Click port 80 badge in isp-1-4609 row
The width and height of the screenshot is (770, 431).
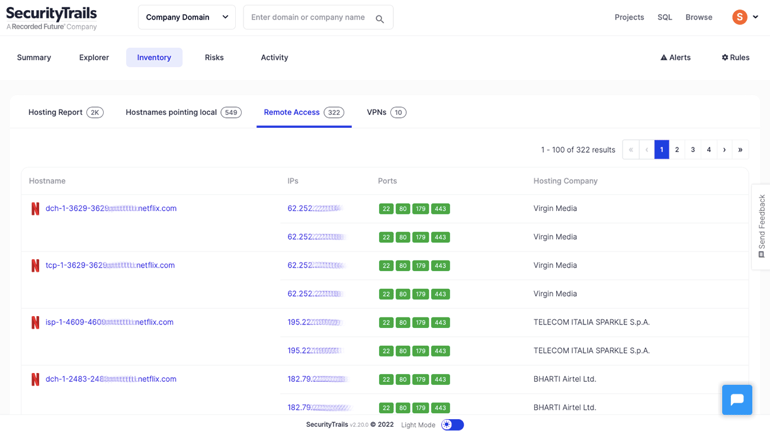click(403, 323)
